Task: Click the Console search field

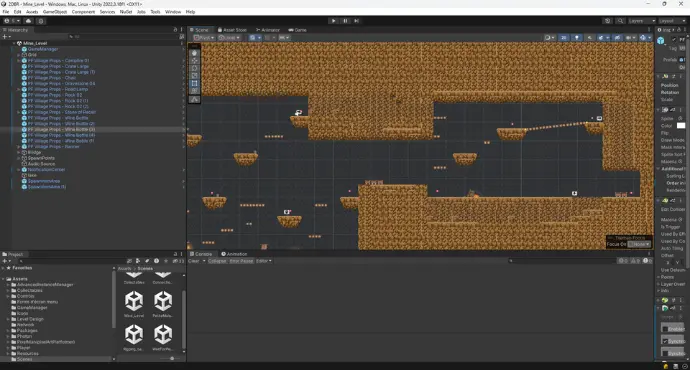Action: tap(562, 261)
